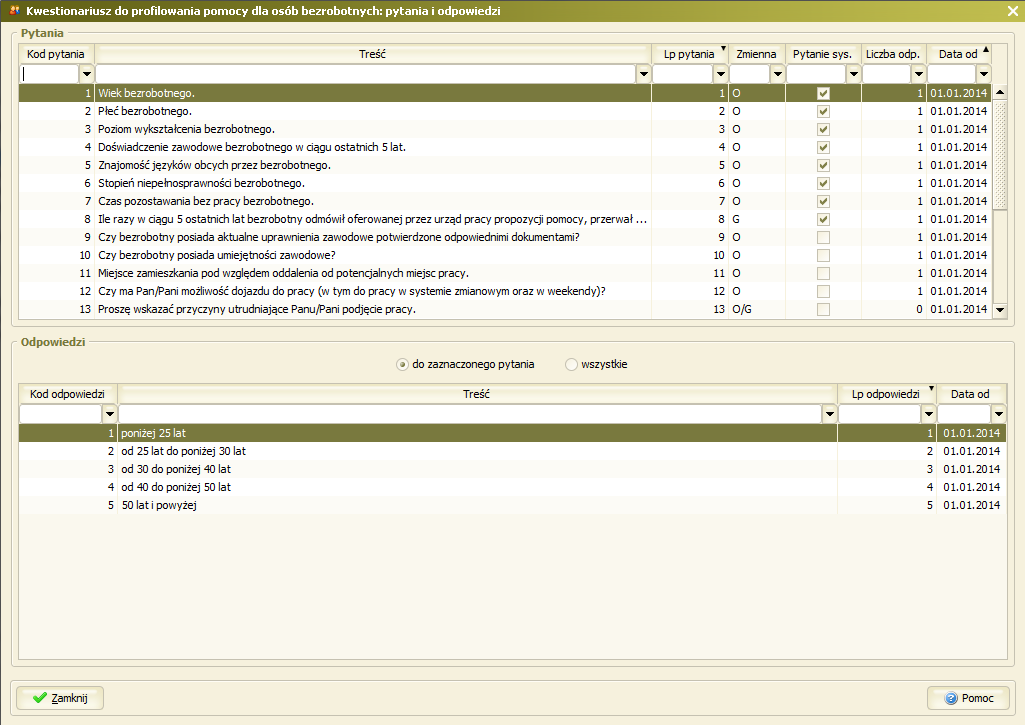Sort questions by Lp pytania column header
Image resolution: width=1025 pixels, height=725 pixels.
click(x=690, y=54)
